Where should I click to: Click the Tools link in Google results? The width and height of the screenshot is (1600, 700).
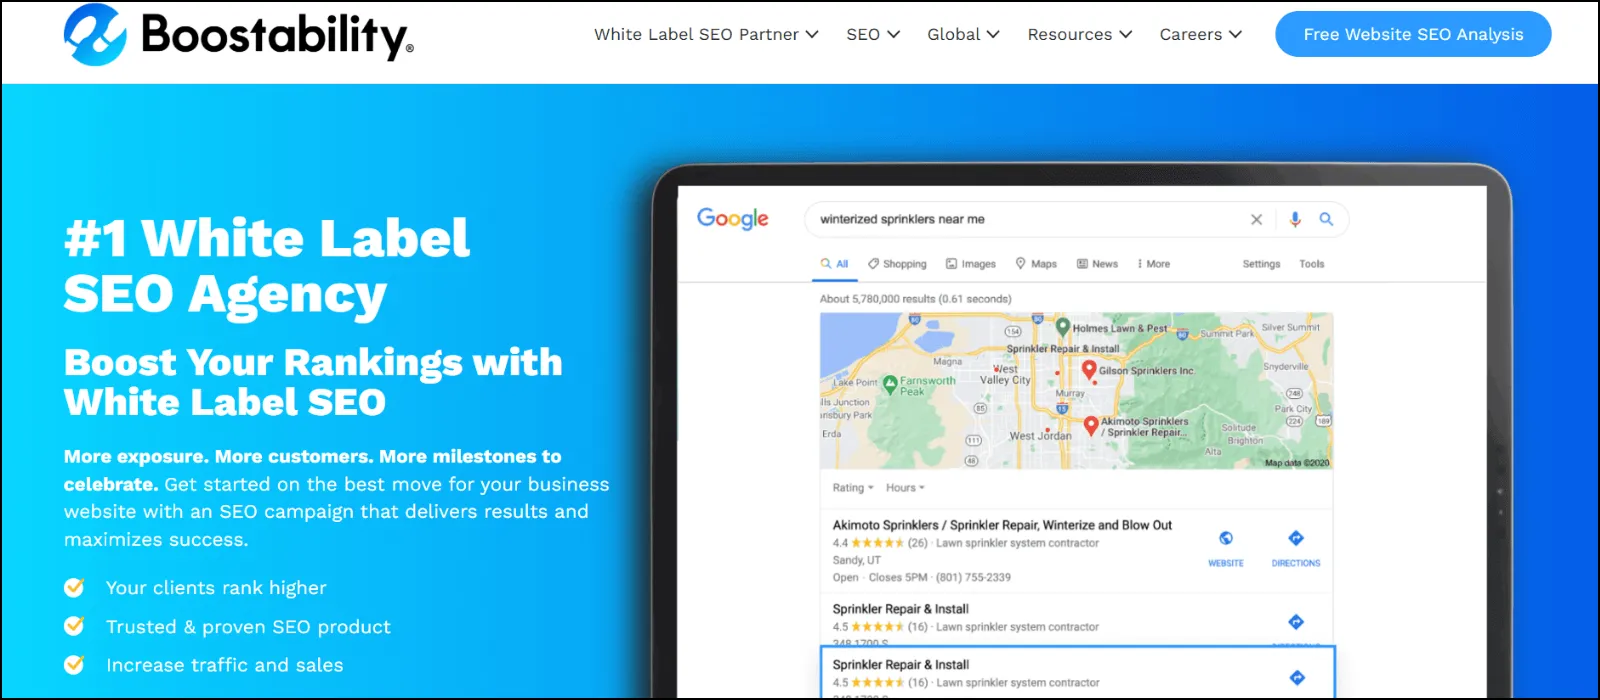(1312, 264)
